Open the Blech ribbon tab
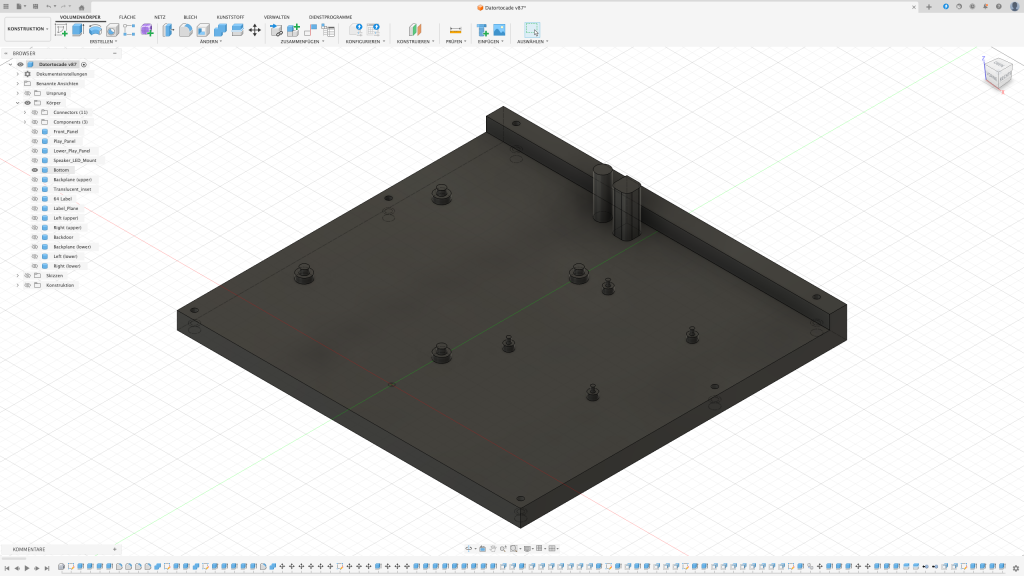Image resolution: width=1024 pixels, height=576 pixels. pyautogui.click(x=190, y=17)
